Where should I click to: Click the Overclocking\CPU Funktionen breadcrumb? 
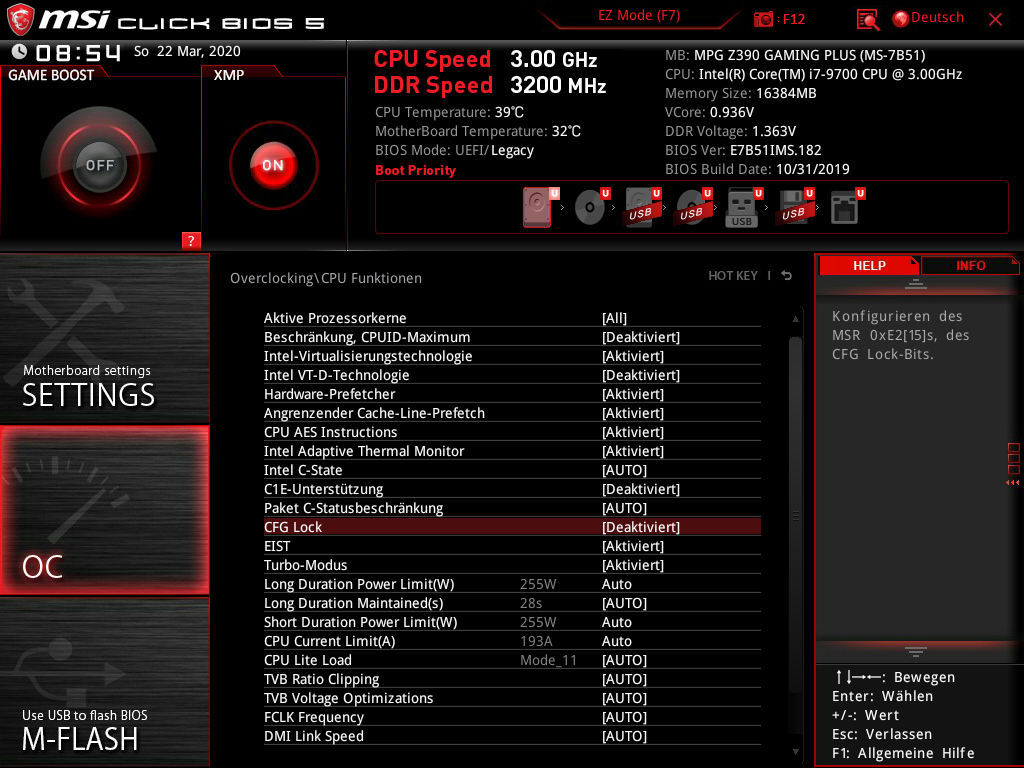click(x=326, y=278)
